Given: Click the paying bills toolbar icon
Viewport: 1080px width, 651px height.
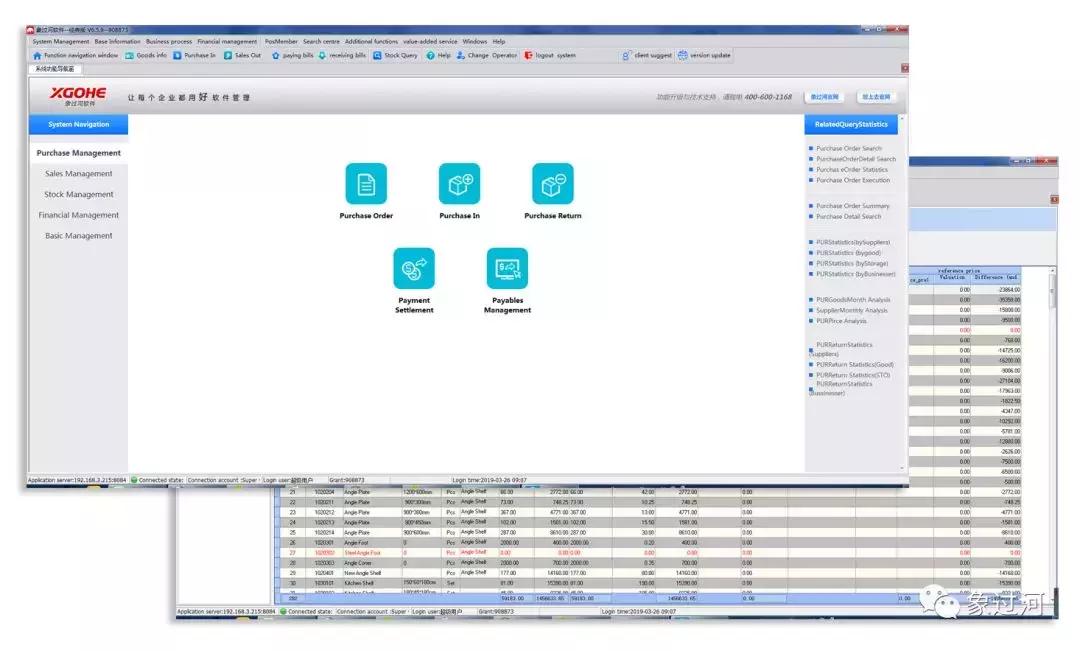Looking at the screenshot, I should pyautogui.click(x=276, y=55).
